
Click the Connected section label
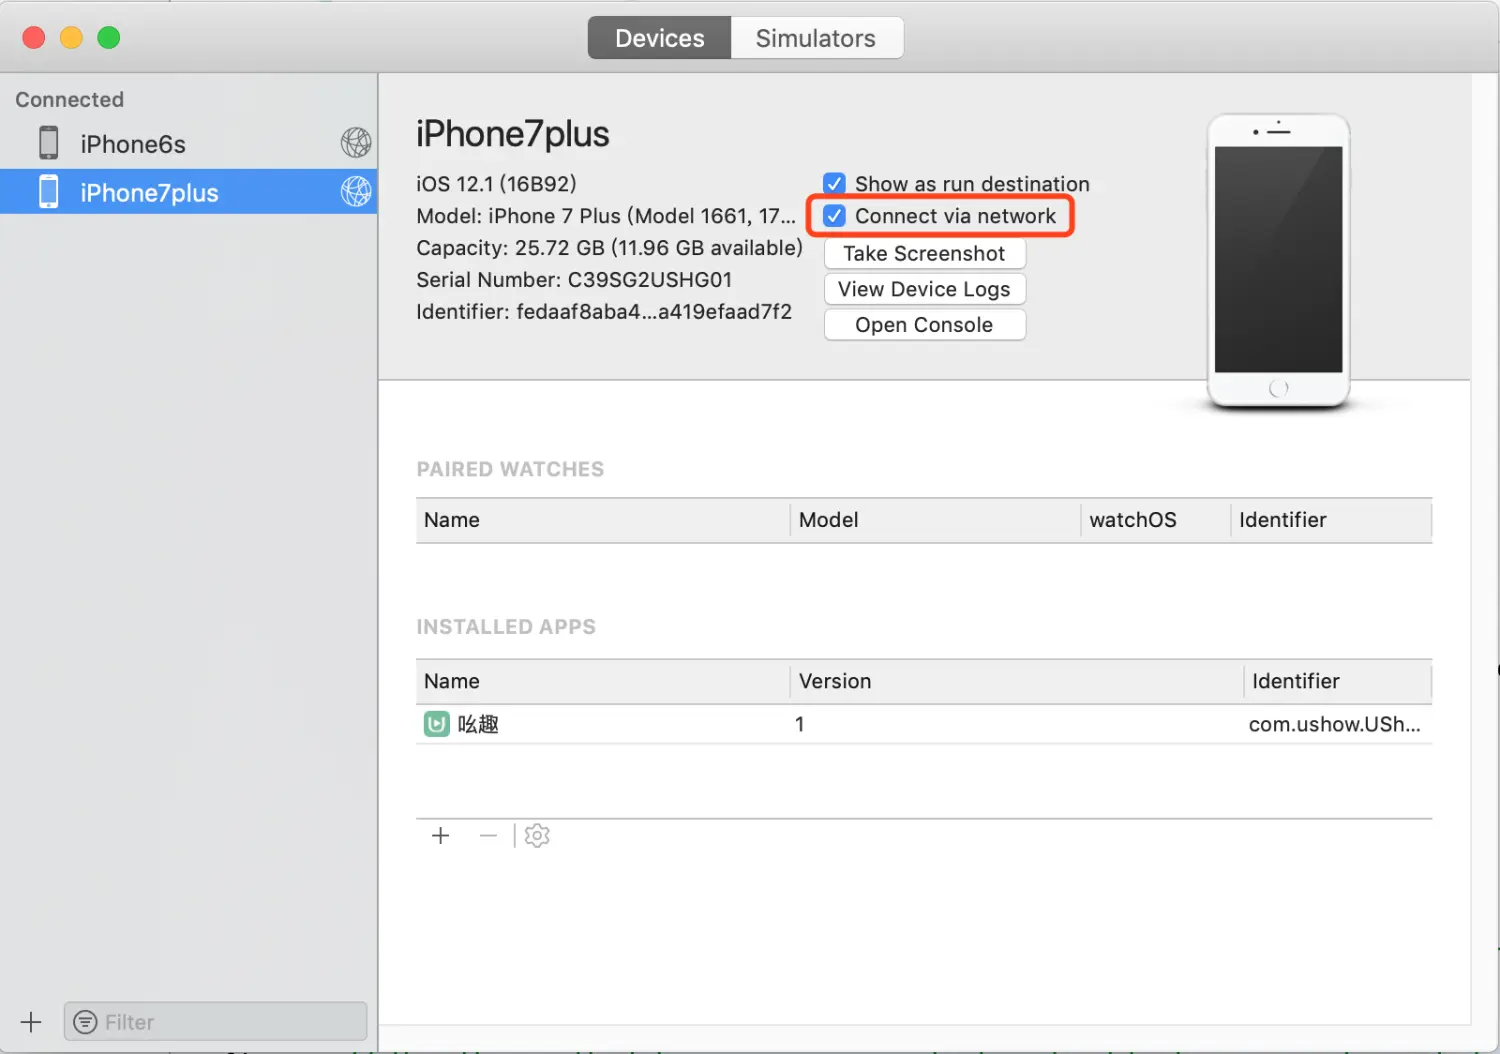pos(70,100)
